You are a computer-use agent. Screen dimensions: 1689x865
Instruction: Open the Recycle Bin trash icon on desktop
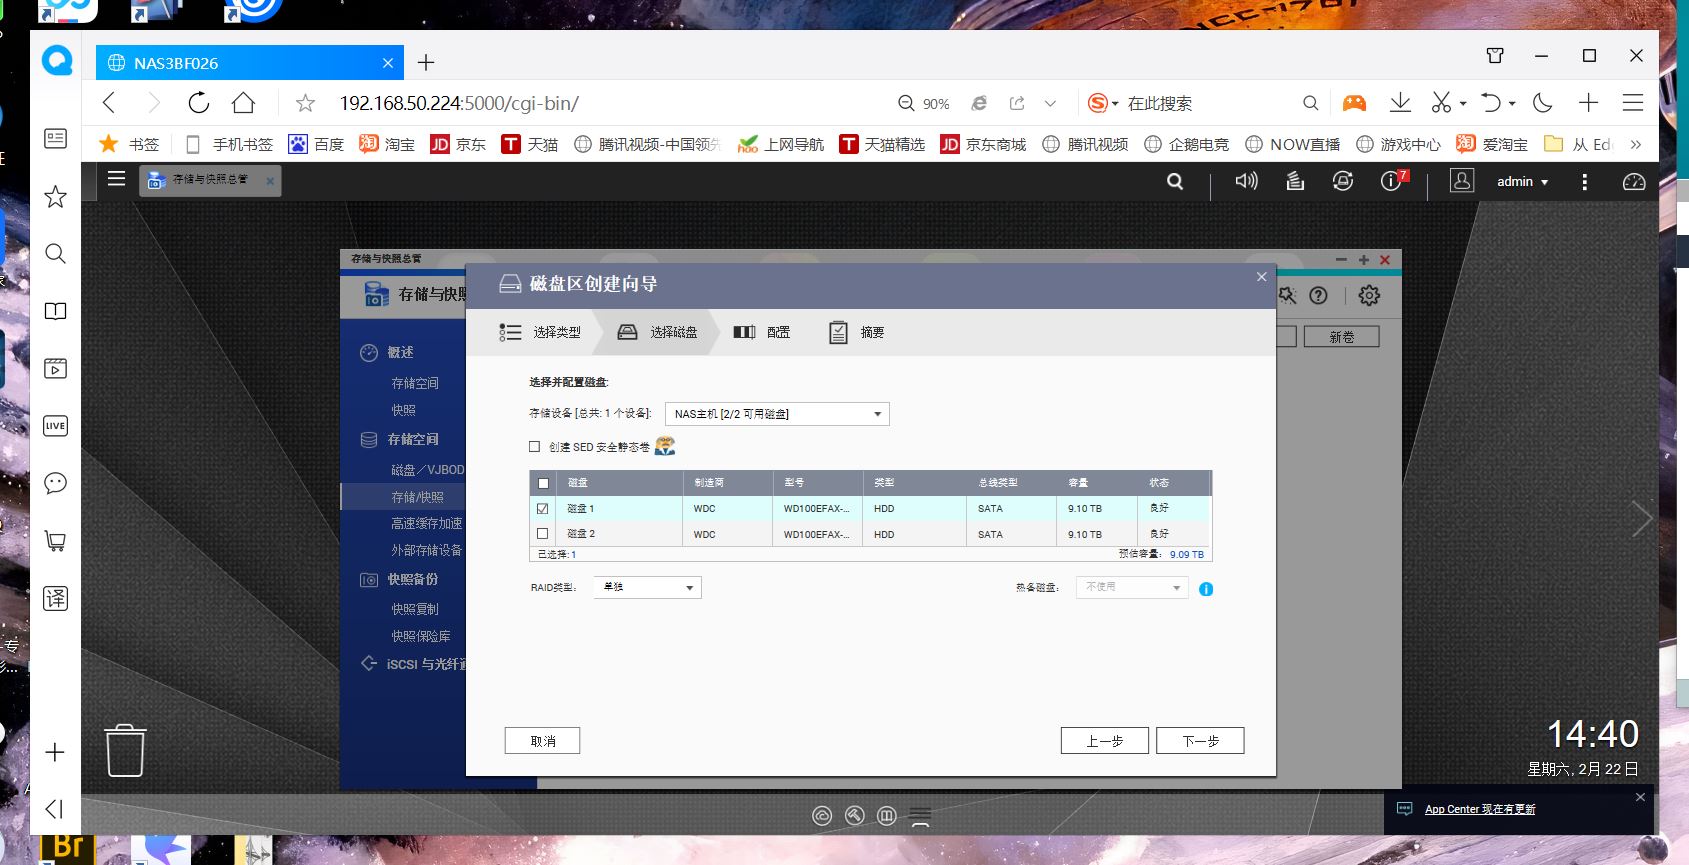point(125,750)
